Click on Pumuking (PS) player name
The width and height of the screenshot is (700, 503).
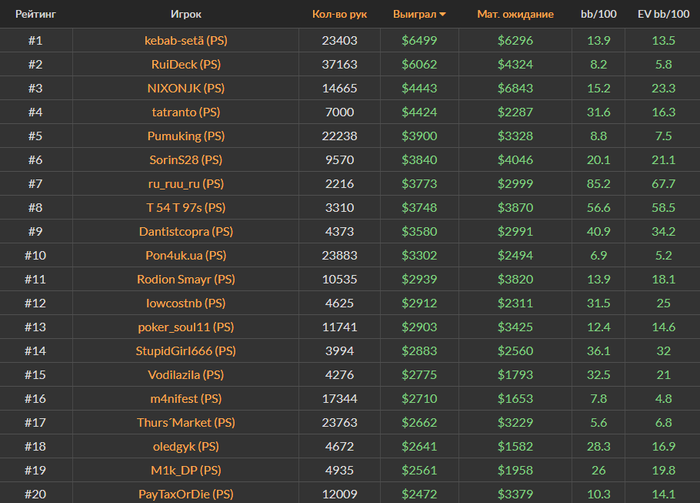point(186,136)
